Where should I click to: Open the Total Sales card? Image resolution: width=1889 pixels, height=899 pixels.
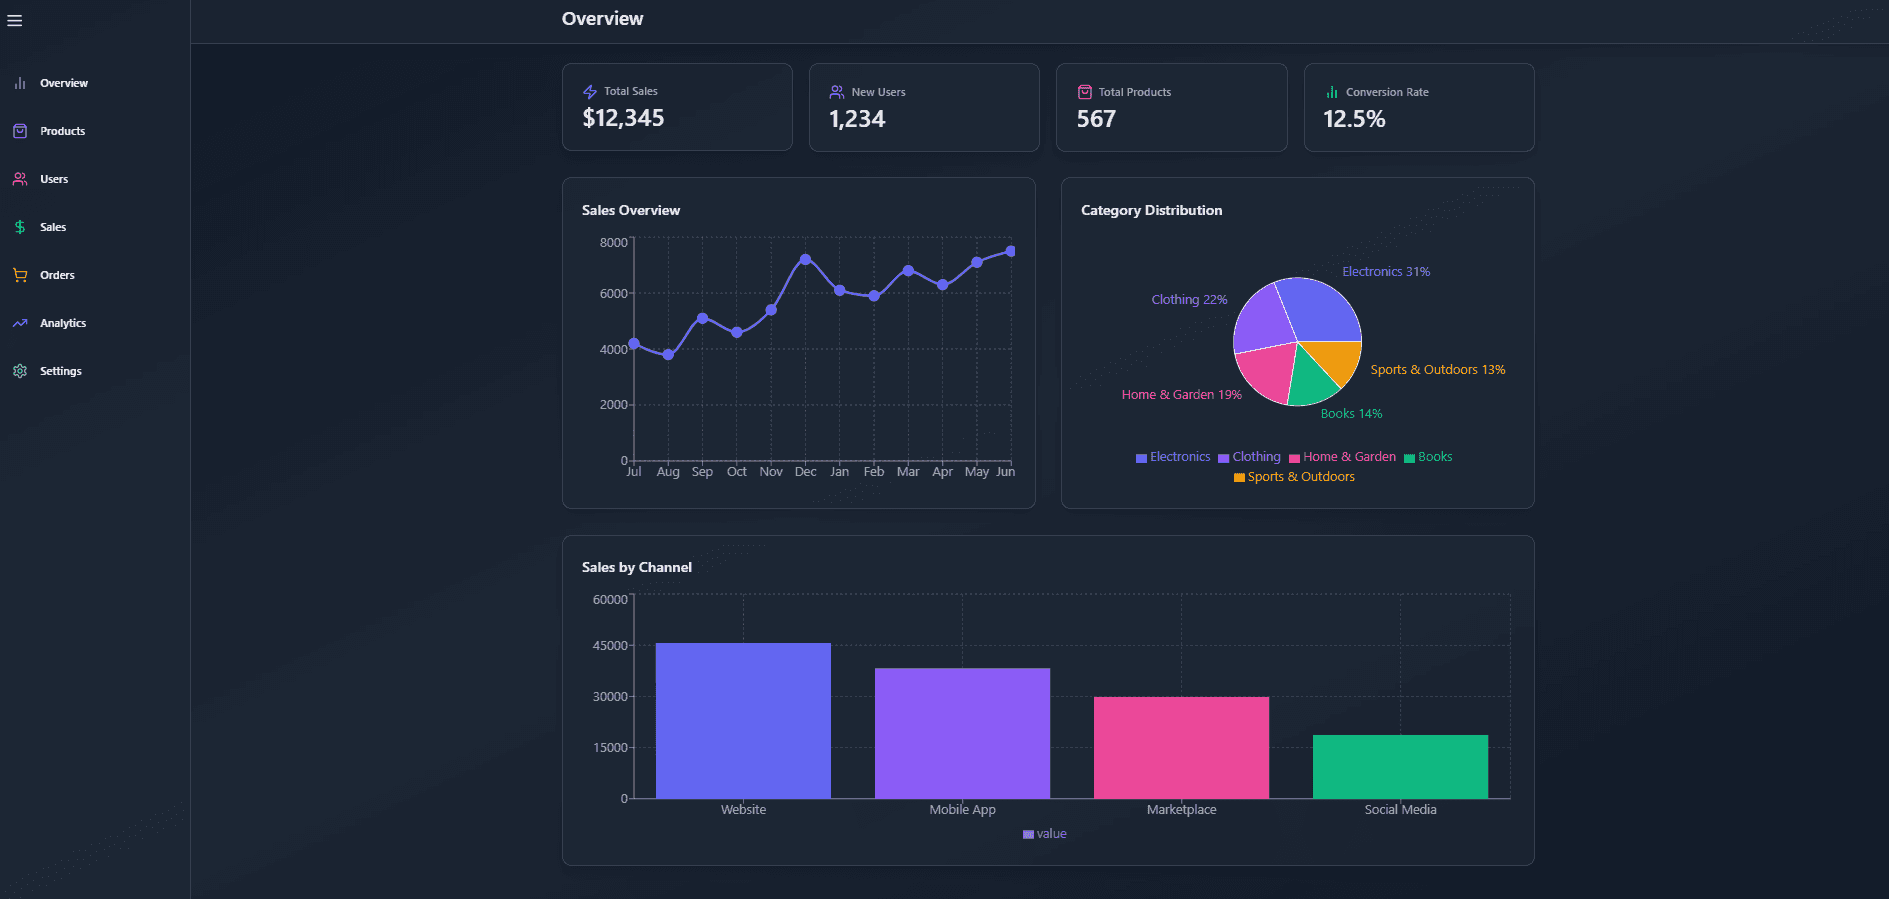click(x=677, y=107)
